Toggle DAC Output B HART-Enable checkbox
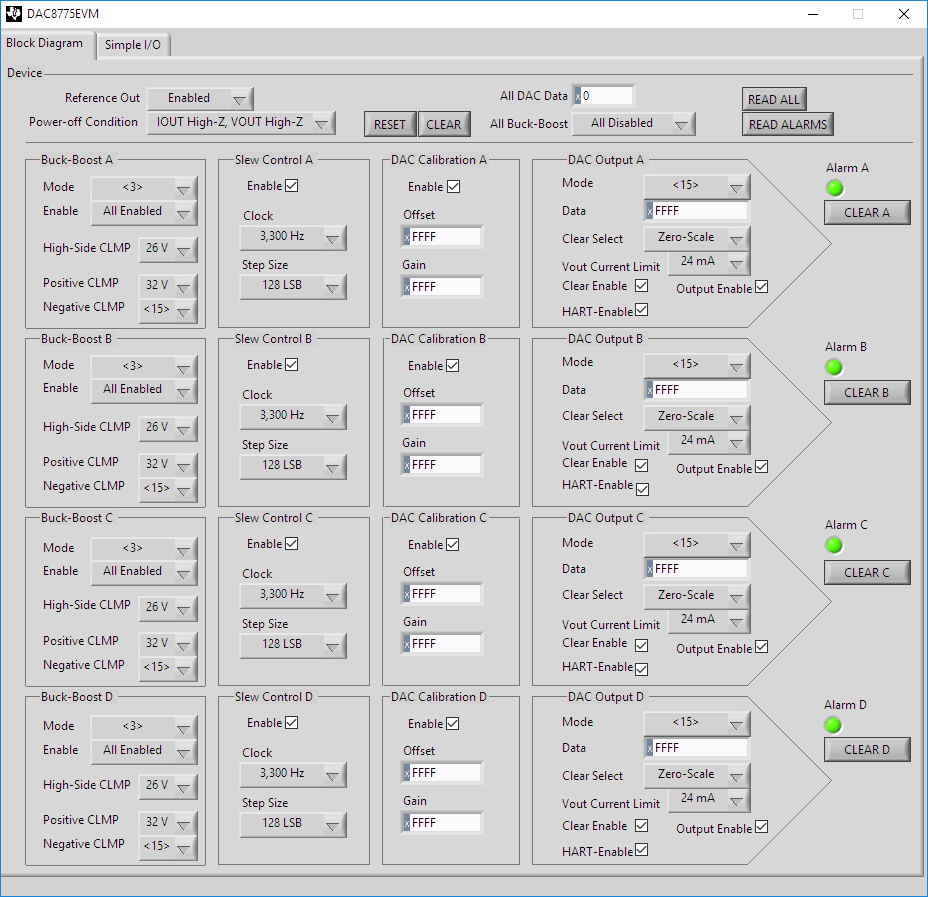The width and height of the screenshot is (928, 897). (x=643, y=489)
